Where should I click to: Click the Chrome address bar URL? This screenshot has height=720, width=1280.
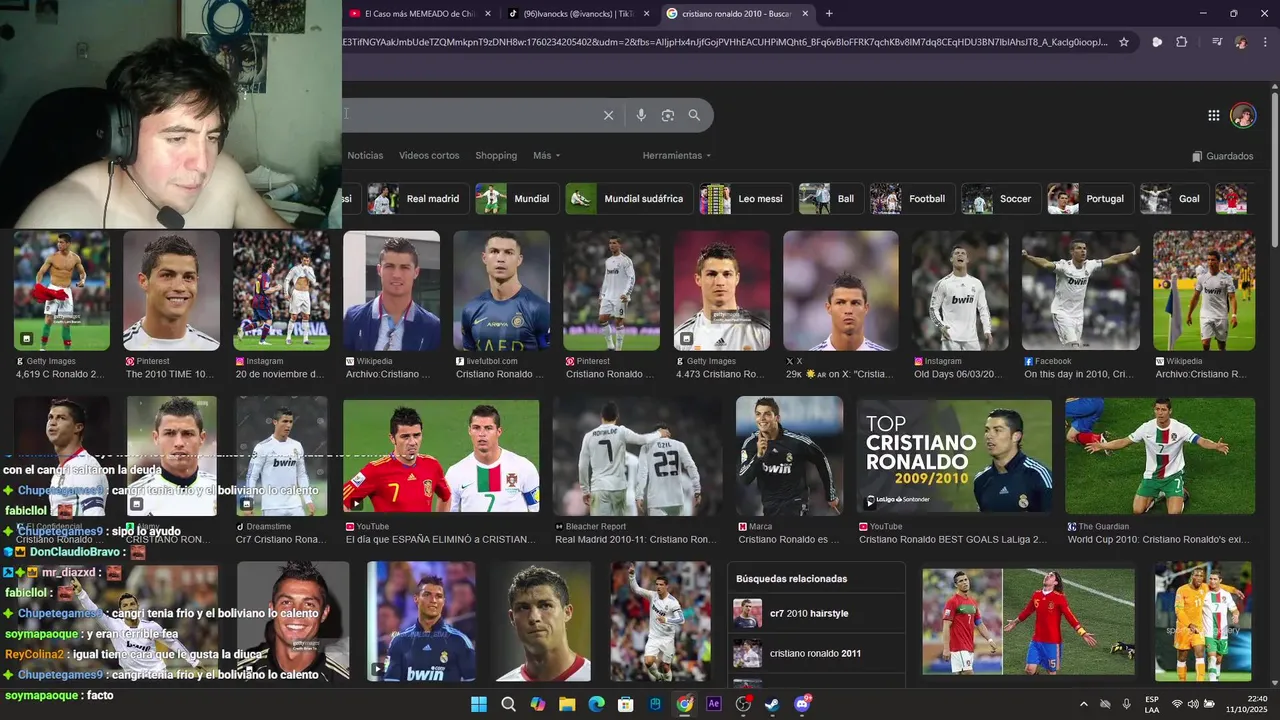(x=724, y=42)
